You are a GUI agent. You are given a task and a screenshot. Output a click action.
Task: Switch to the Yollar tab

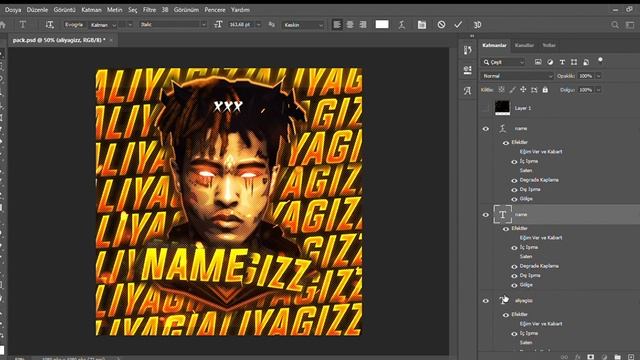[549, 45]
